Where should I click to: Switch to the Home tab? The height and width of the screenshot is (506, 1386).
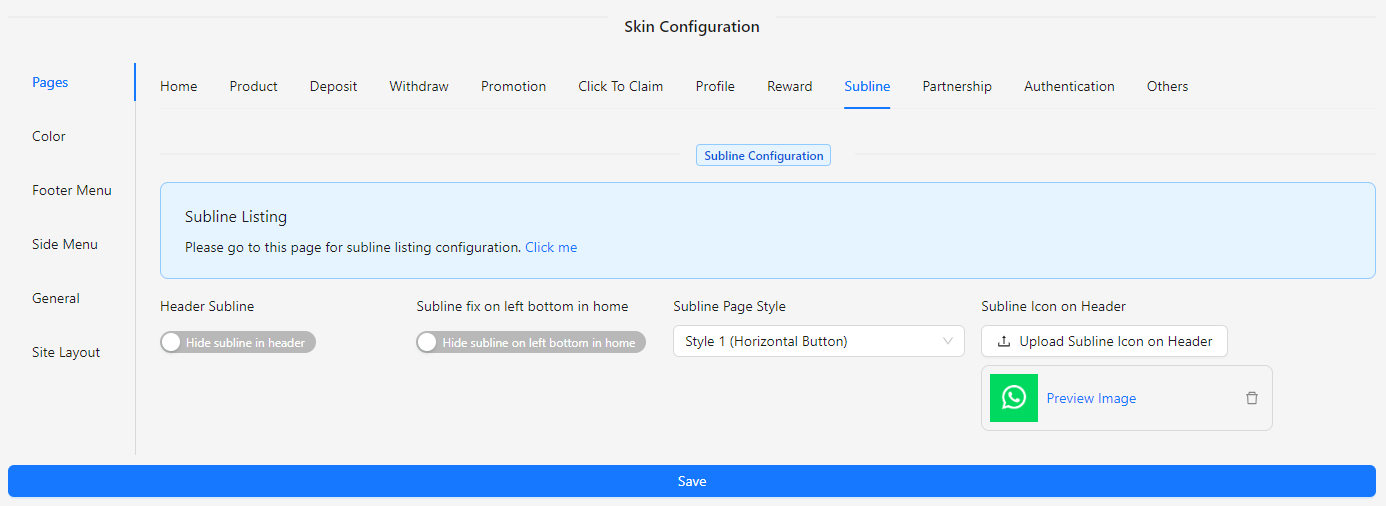pyautogui.click(x=179, y=86)
